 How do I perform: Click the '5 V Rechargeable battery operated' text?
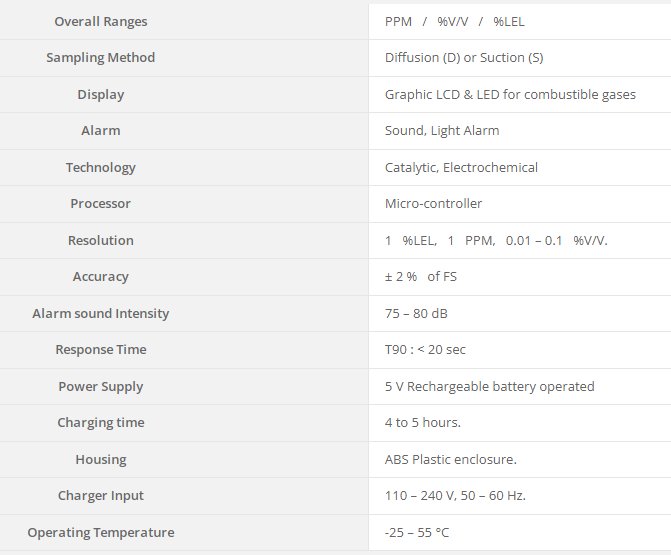(x=489, y=386)
